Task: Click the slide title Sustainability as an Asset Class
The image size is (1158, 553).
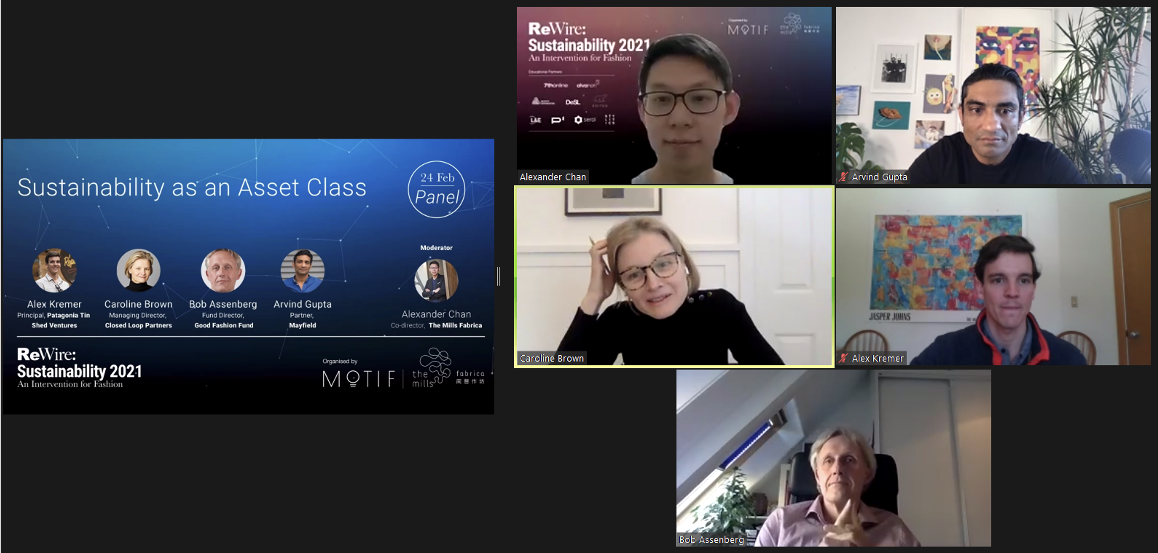Action: pos(192,188)
